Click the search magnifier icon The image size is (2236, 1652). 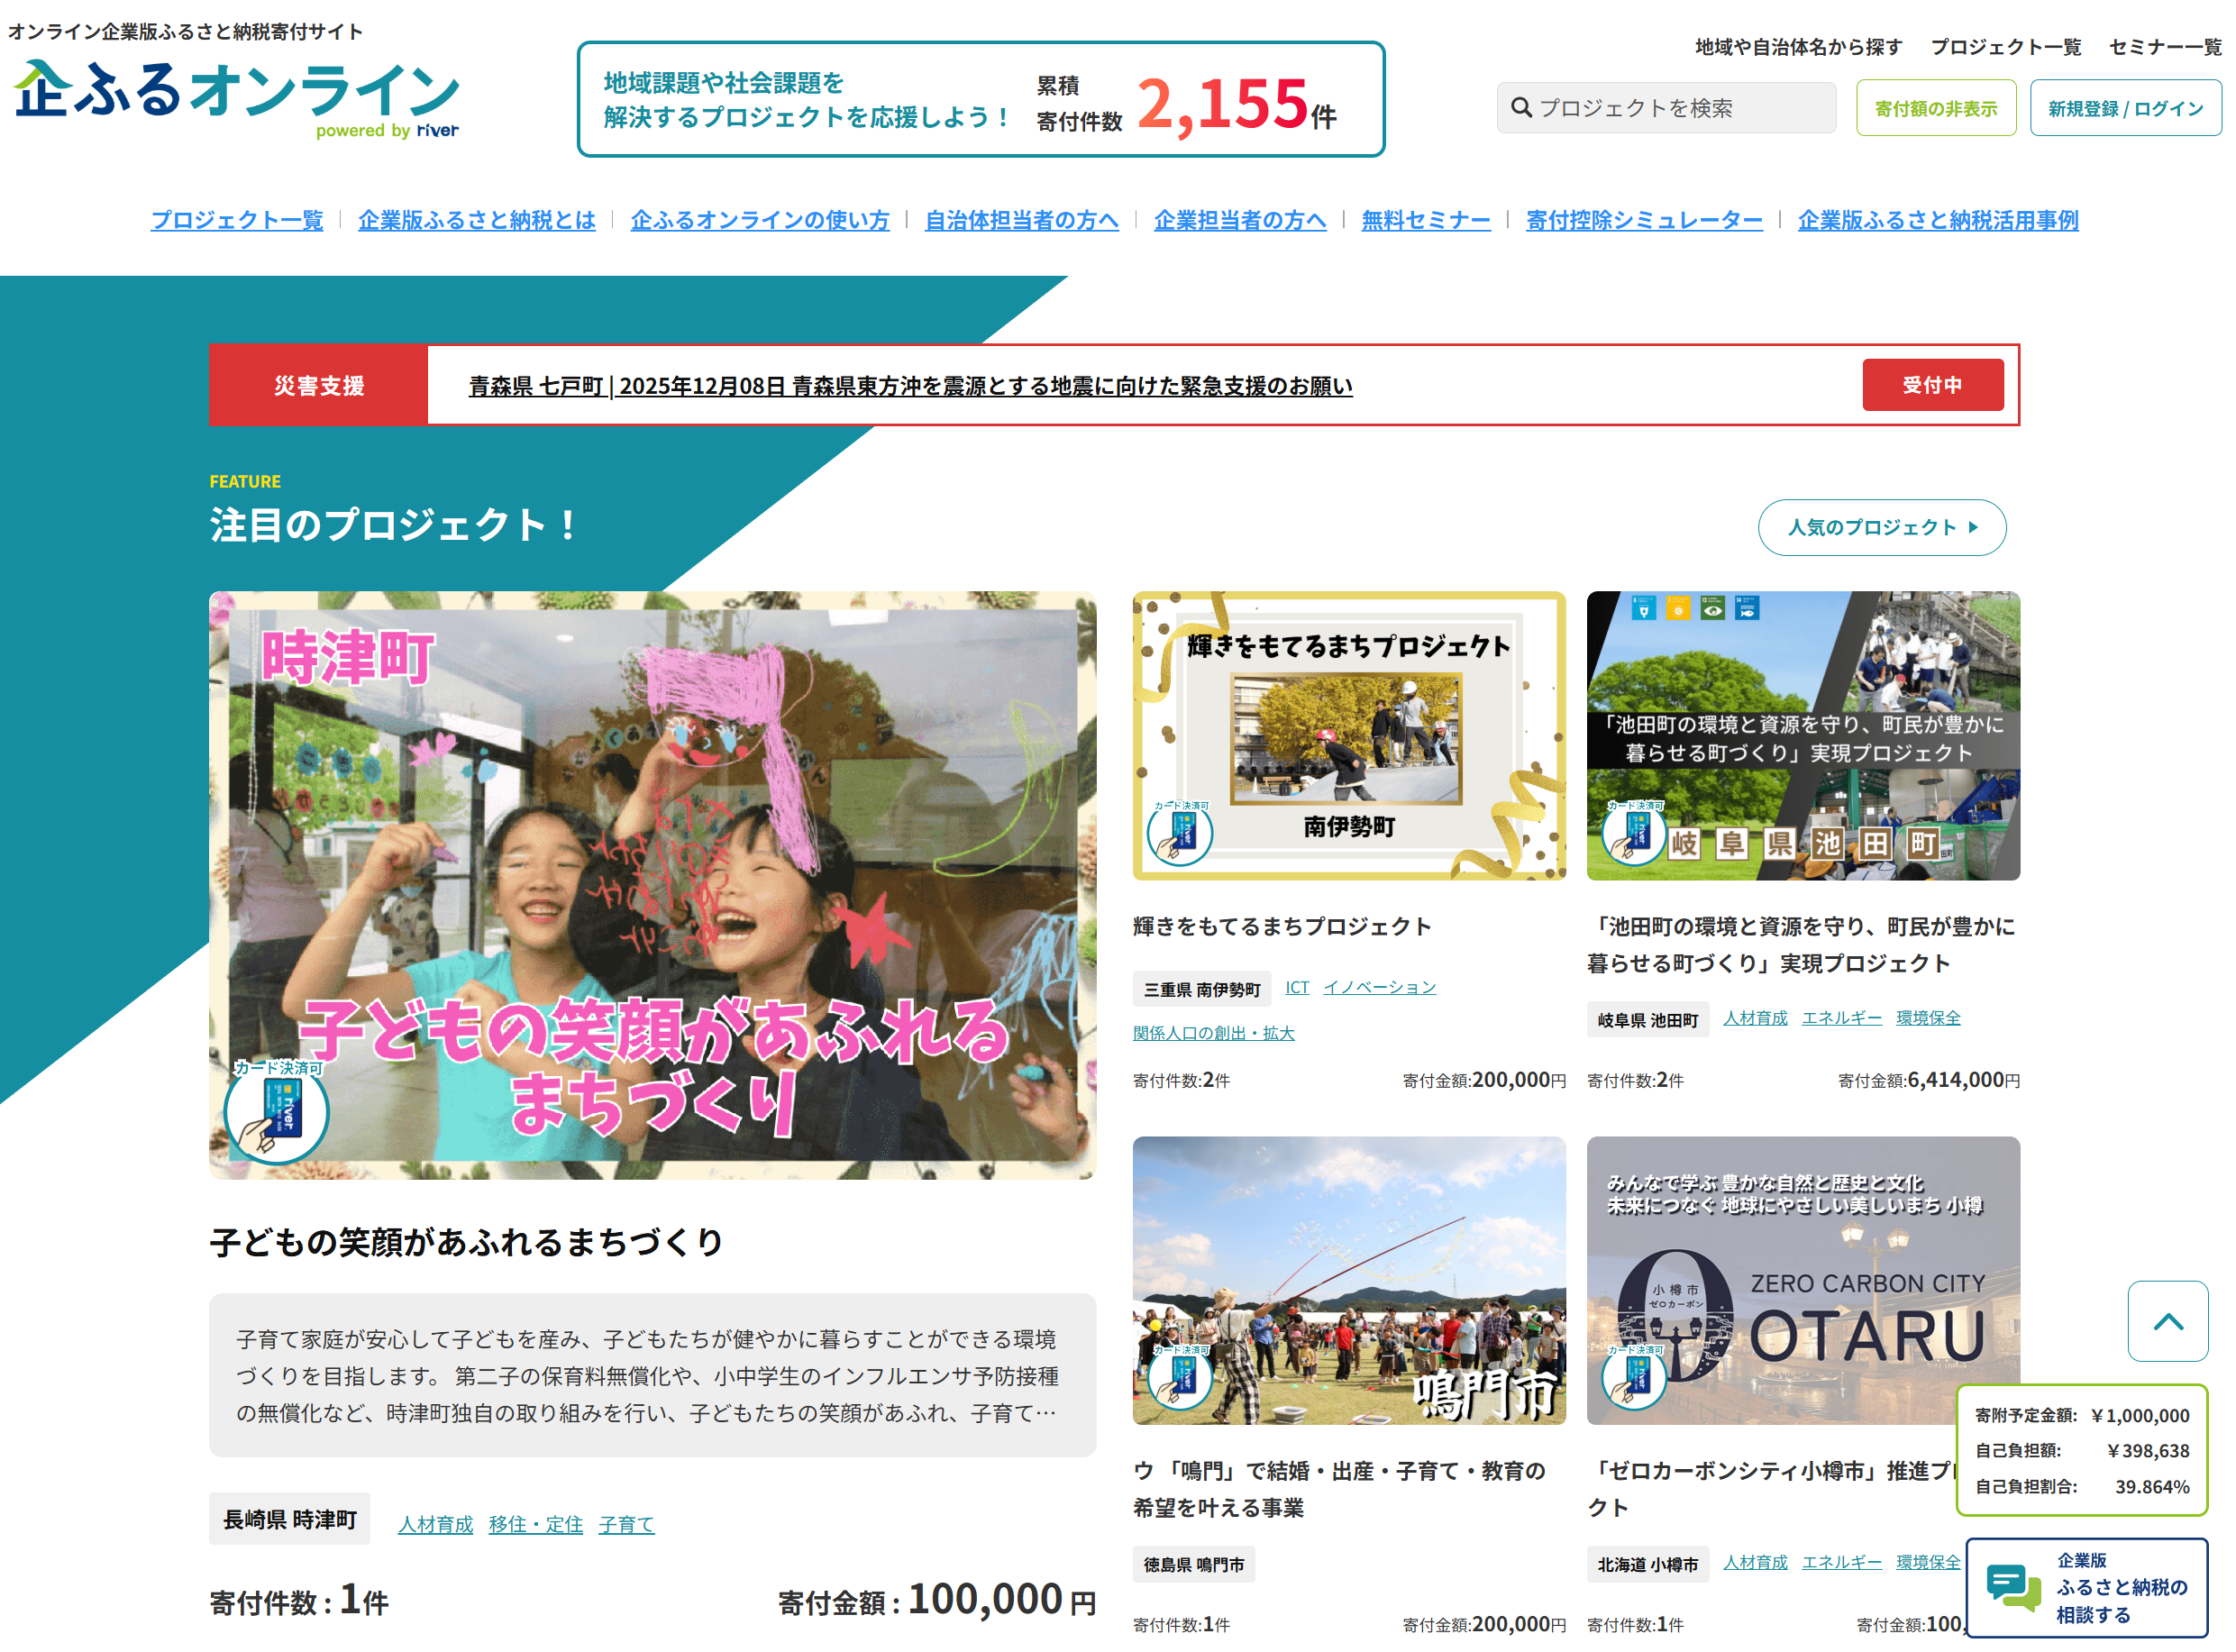point(1520,108)
